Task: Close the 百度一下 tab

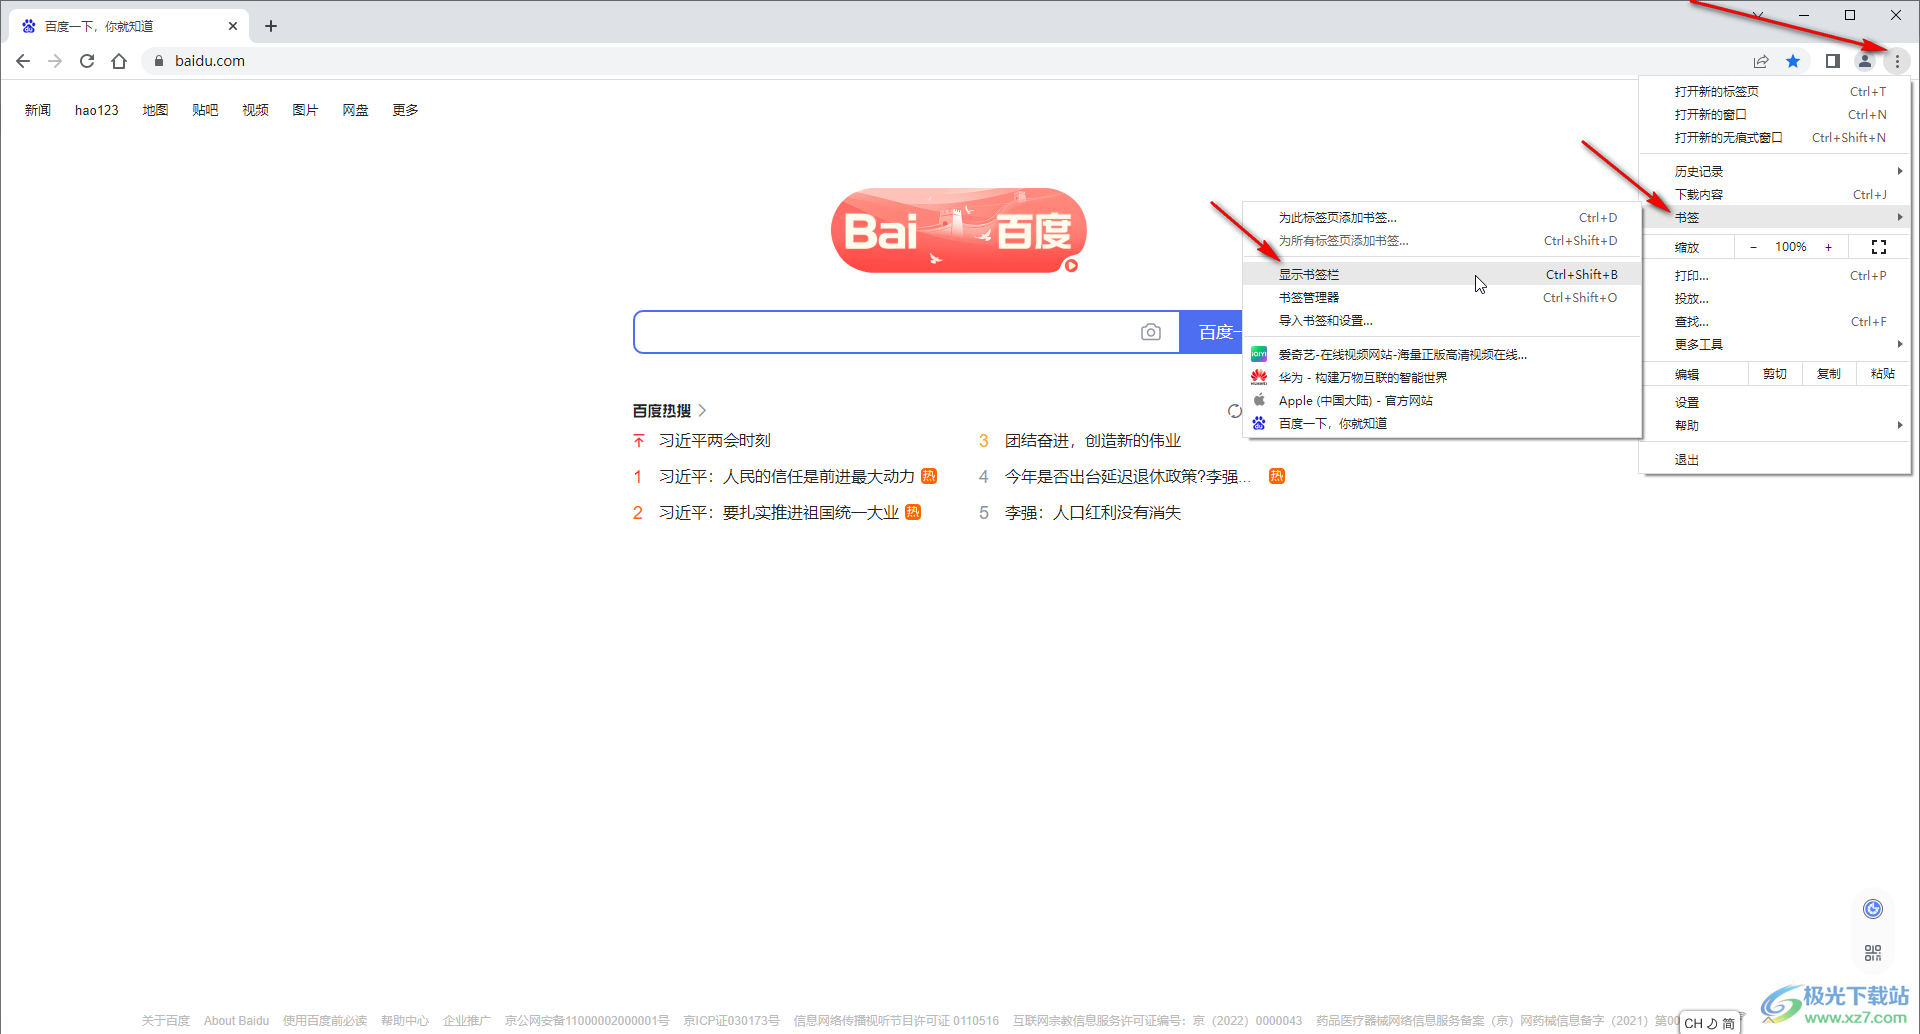Action: pos(233,26)
